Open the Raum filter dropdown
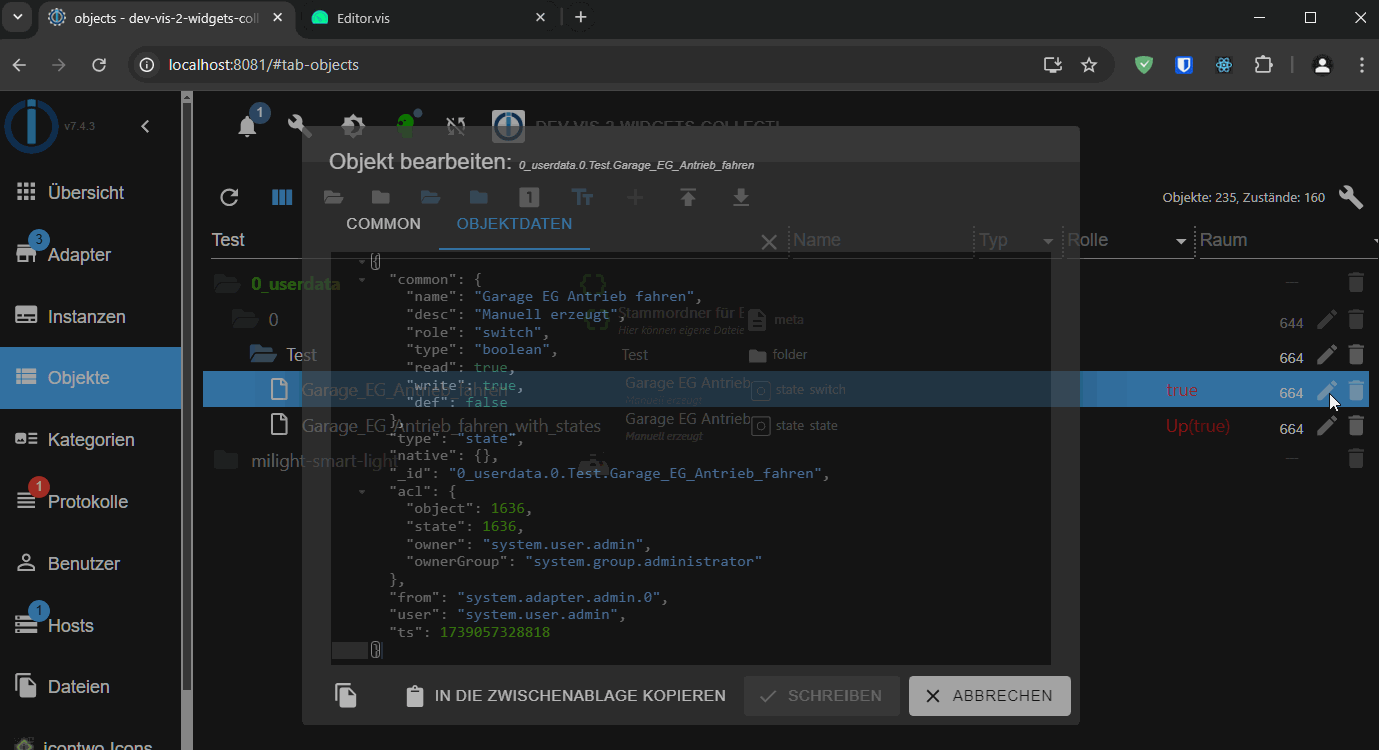Screen dimensions: 1379x750 (x=1374, y=241)
